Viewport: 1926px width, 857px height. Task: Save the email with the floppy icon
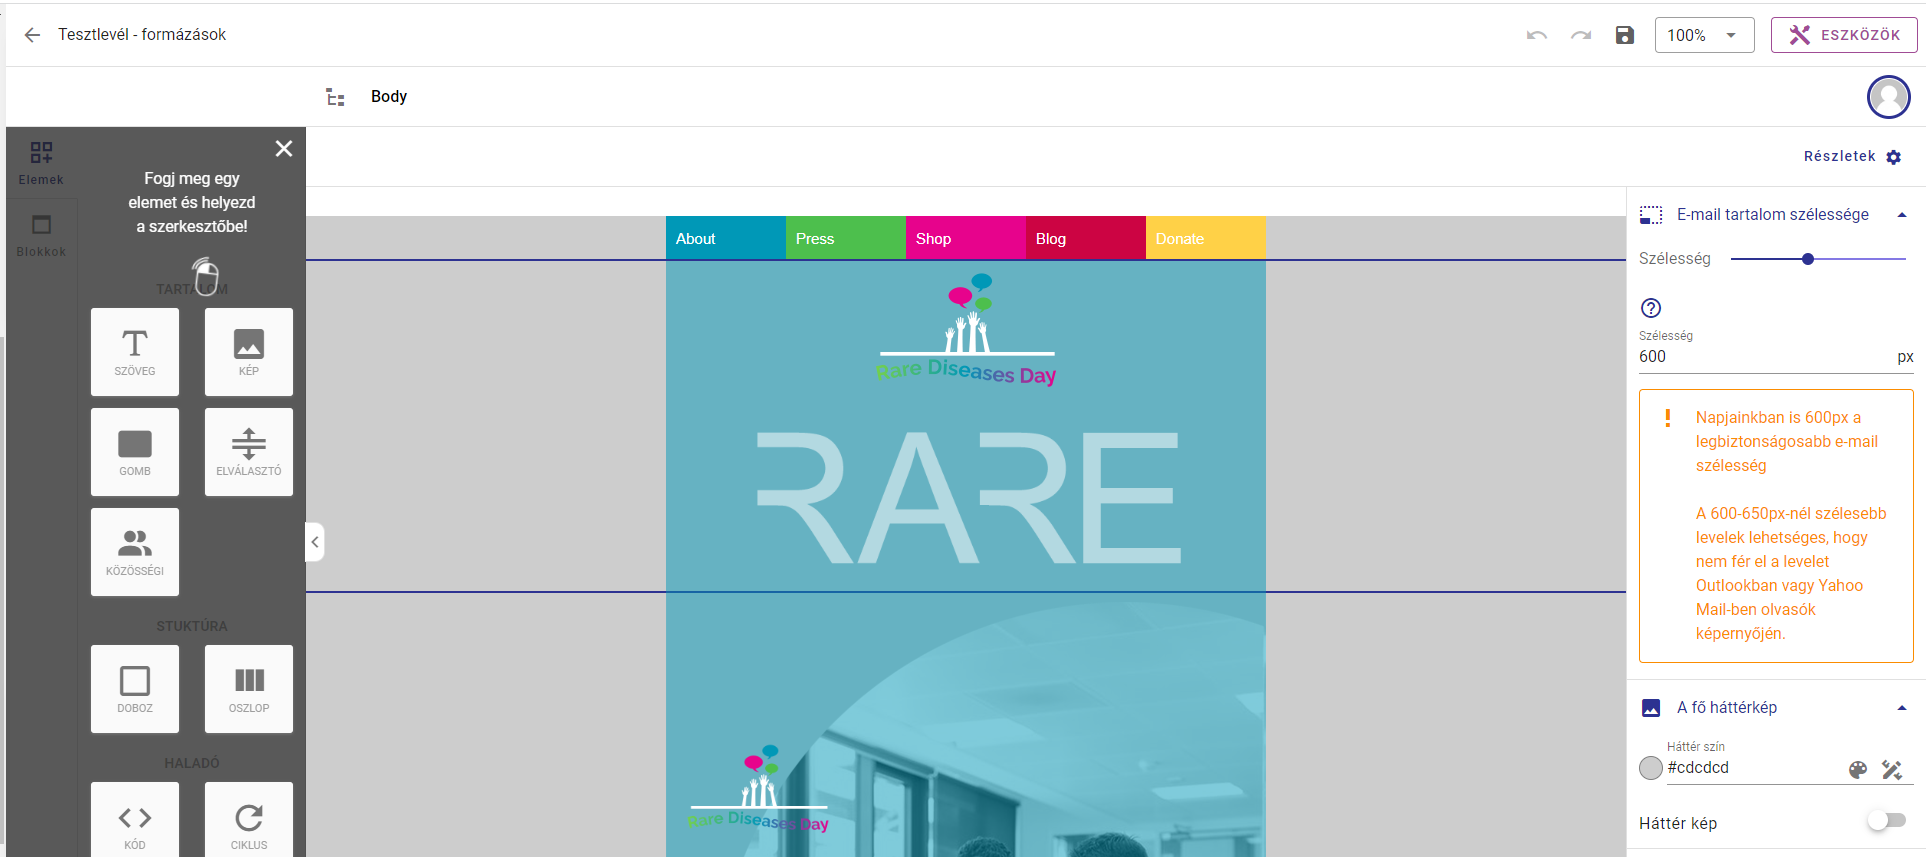coord(1625,35)
